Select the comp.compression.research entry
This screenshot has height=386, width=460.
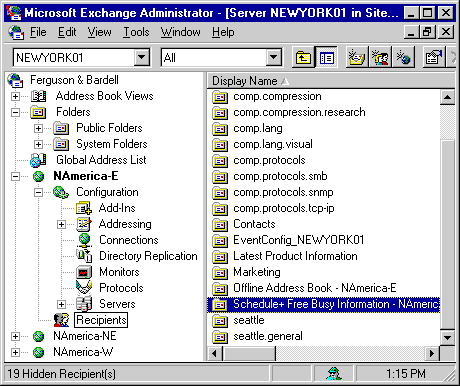coord(299,112)
